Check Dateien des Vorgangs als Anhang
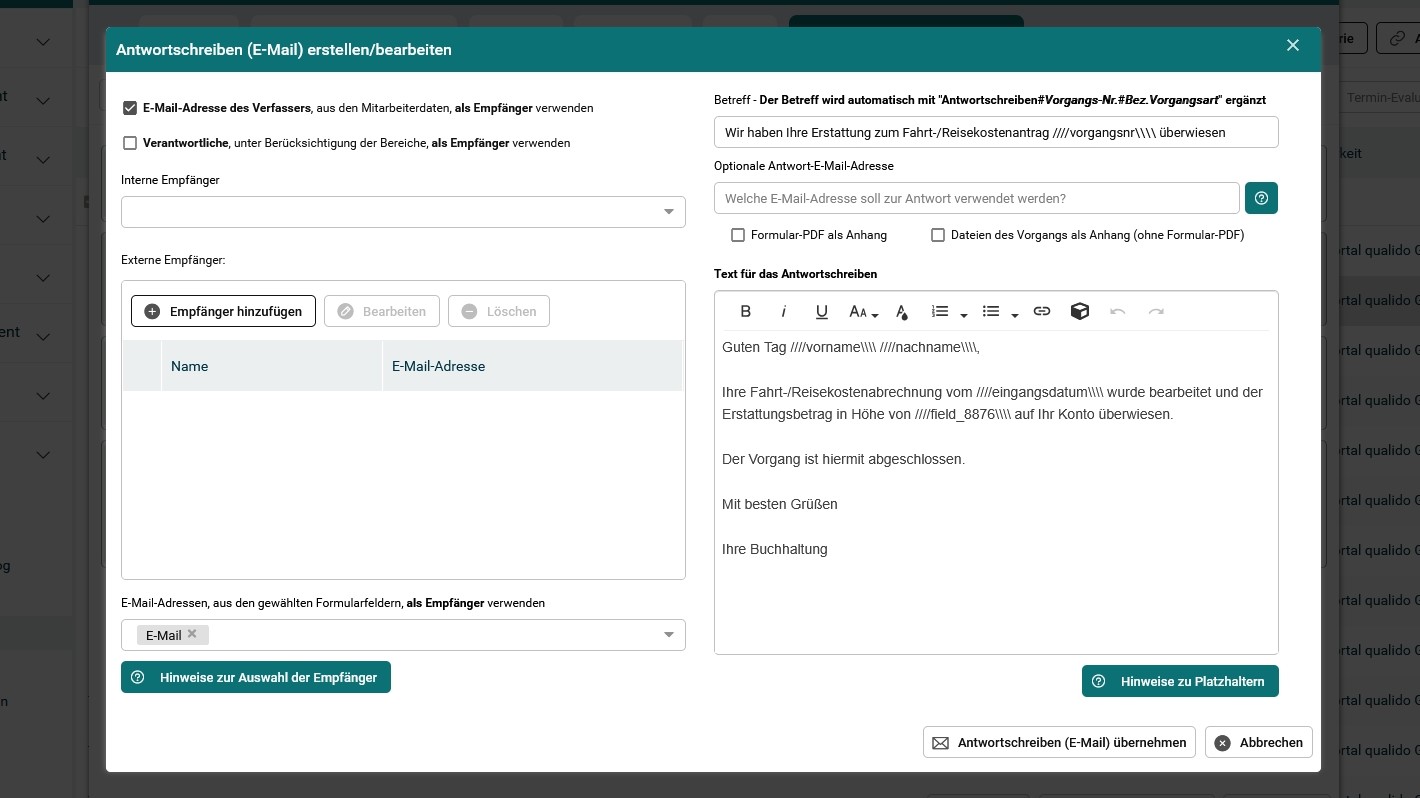This screenshot has width=1420, height=798. 938,235
